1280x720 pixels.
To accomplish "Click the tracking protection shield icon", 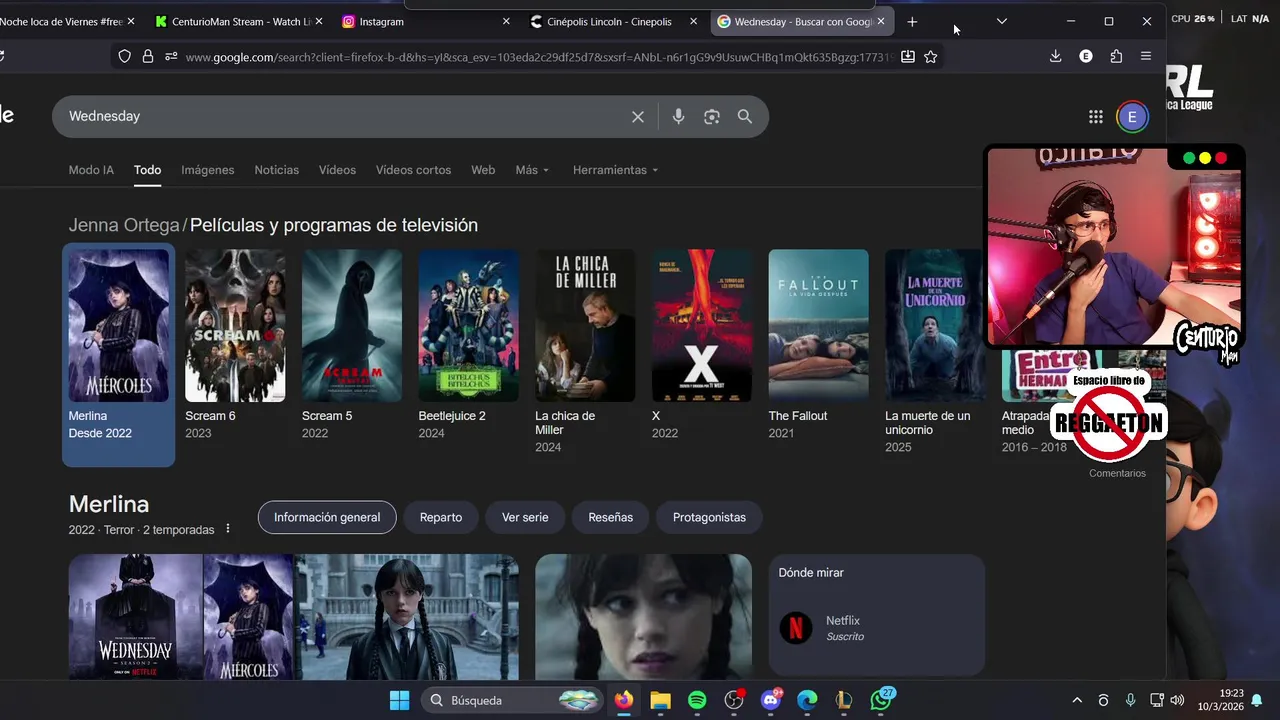I will (125, 57).
